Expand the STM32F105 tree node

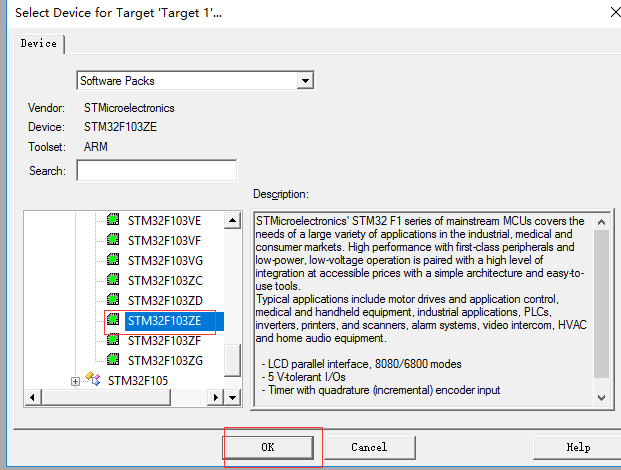pos(75,381)
